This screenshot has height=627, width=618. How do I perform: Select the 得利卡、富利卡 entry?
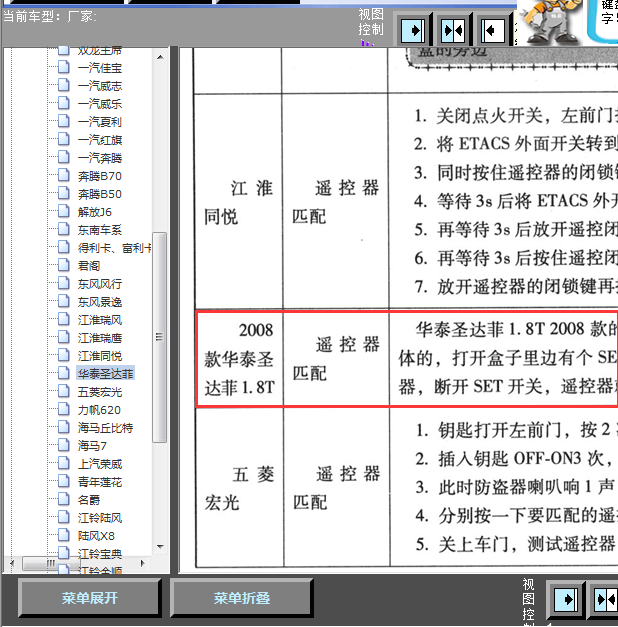(114, 248)
